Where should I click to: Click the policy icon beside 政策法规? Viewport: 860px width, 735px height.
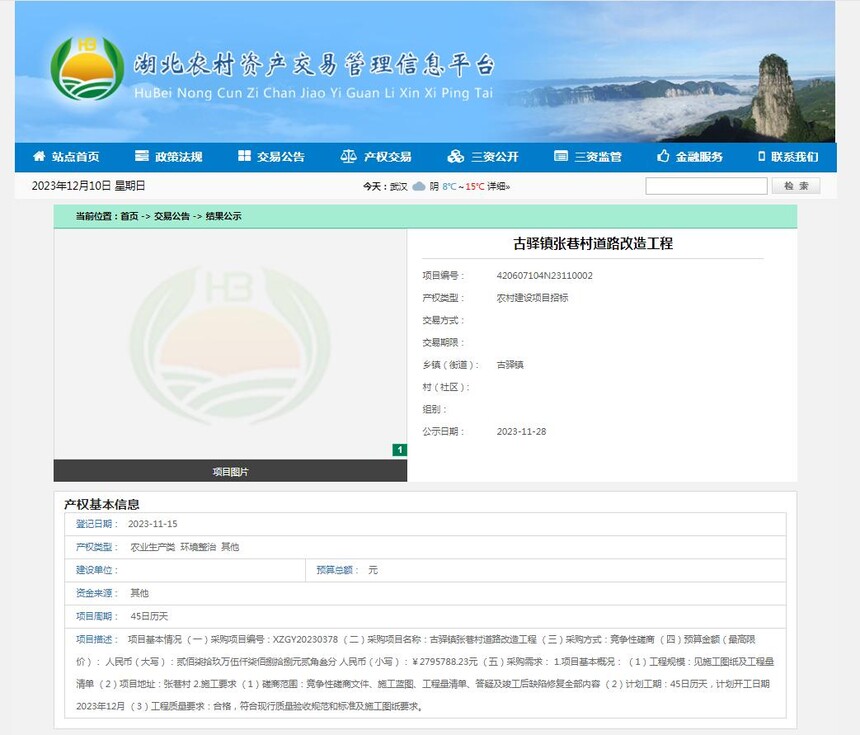(x=142, y=156)
